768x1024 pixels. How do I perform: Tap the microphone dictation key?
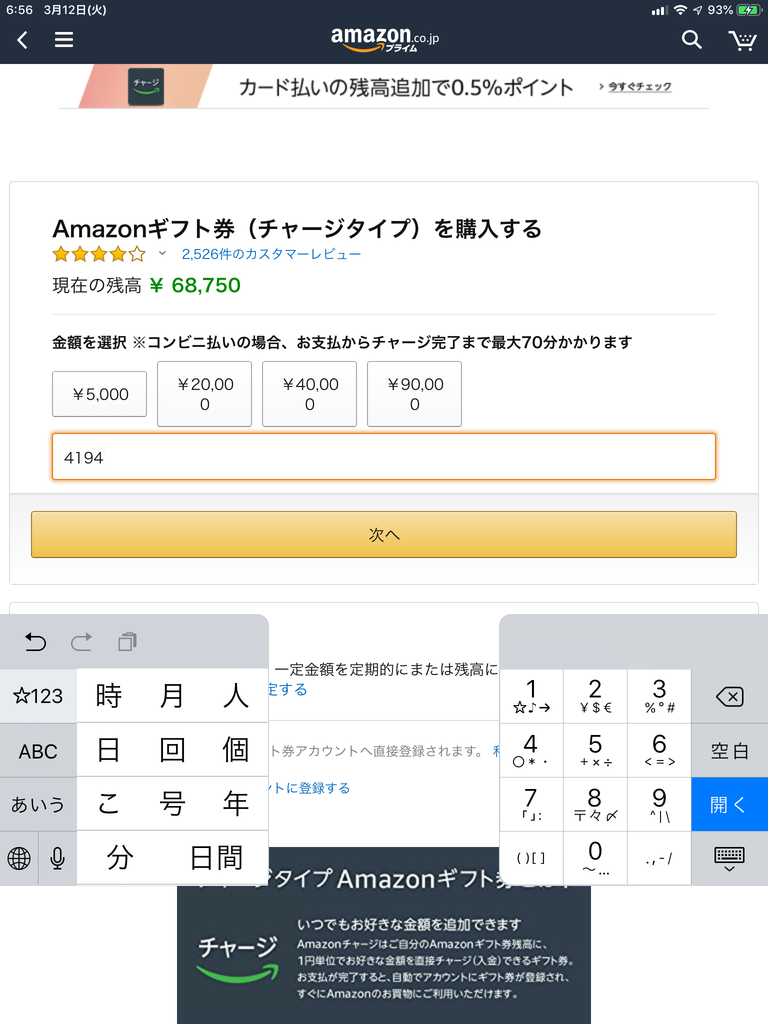(x=57, y=858)
